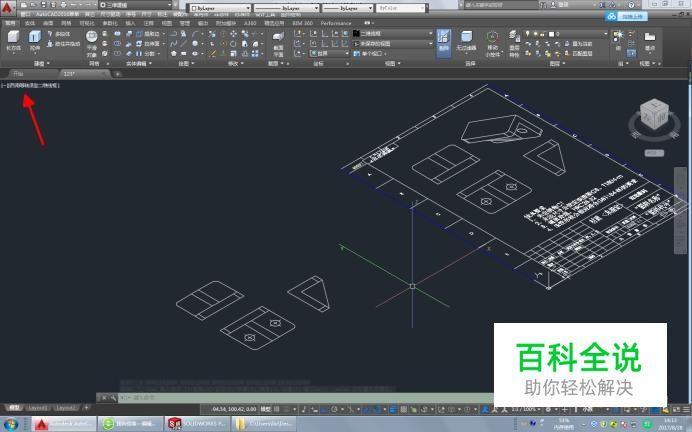Open the Performance ribbon tab
Viewport: 692px width, 432px height.
pos(336,23)
